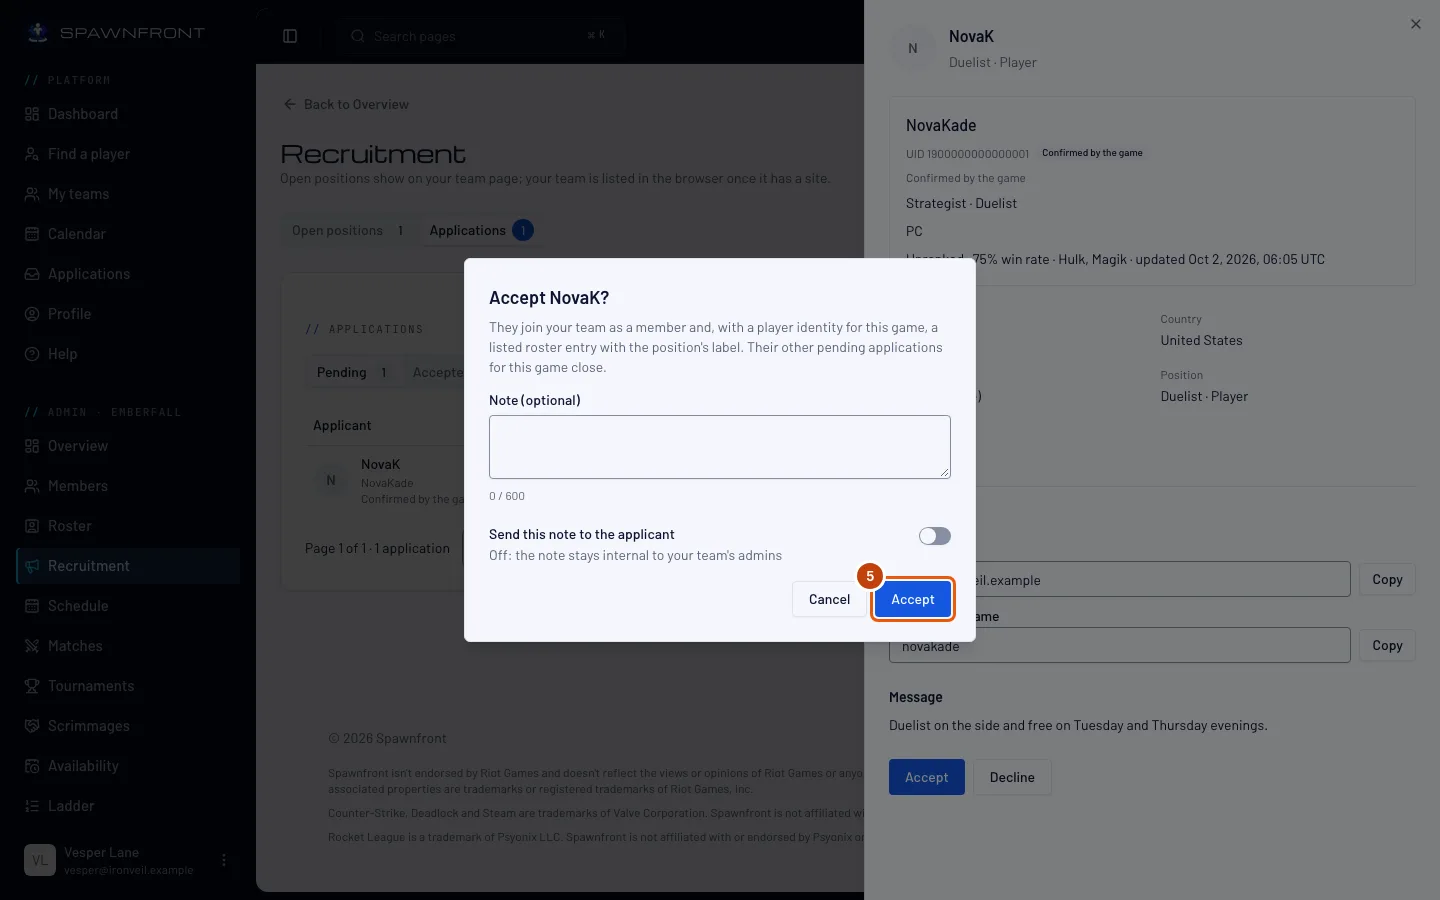Open the Roster page

128,526
